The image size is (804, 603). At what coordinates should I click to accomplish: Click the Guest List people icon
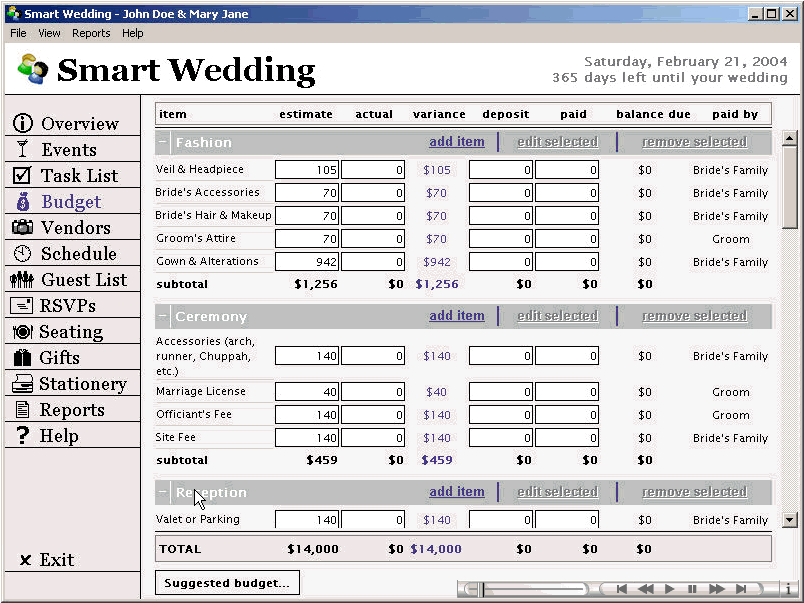tap(22, 279)
